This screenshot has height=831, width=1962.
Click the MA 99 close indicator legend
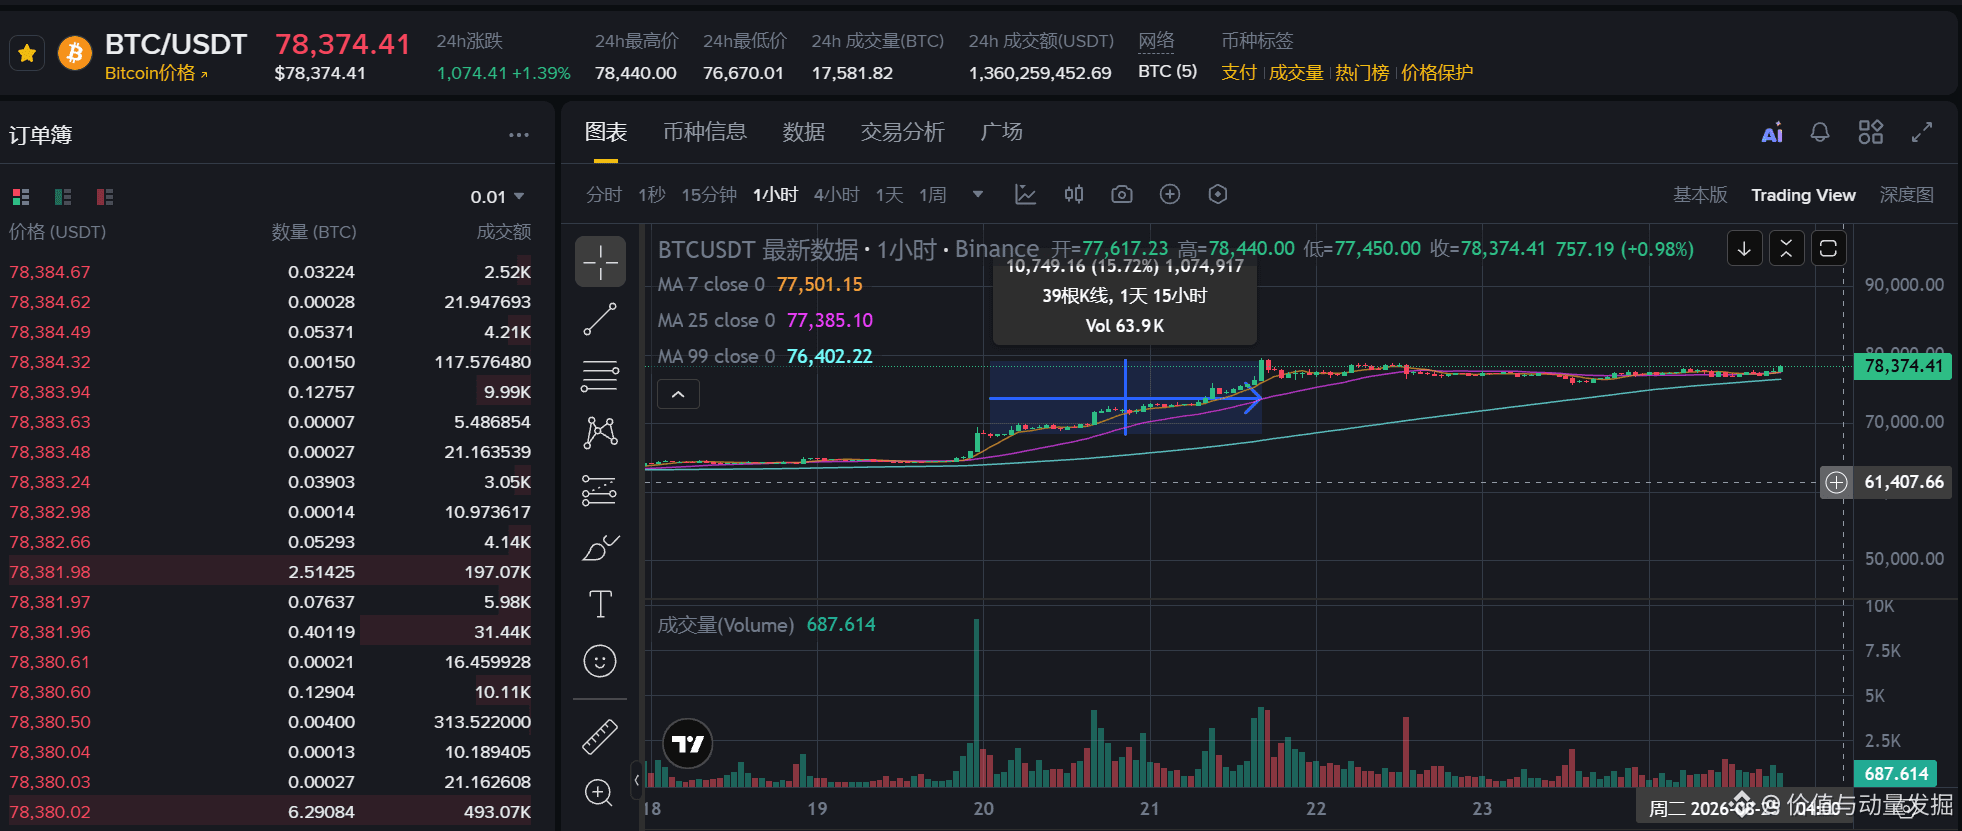(x=765, y=357)
